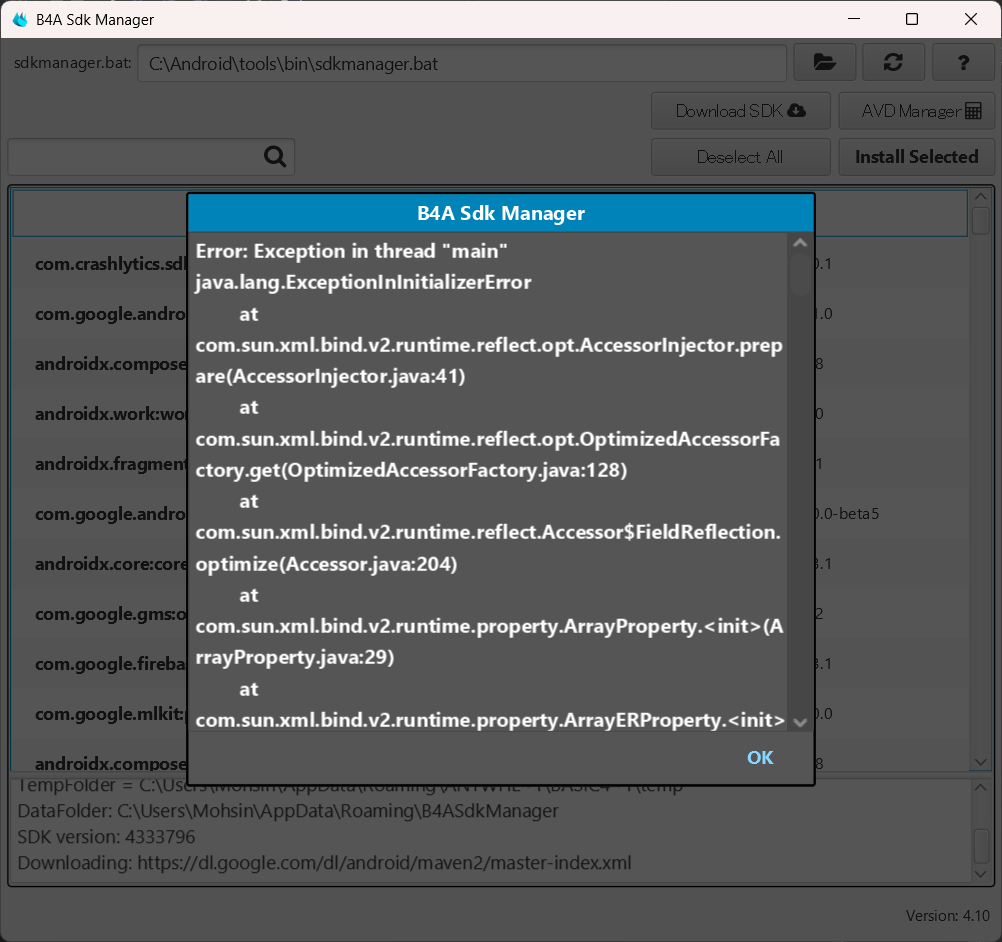Click the open folder icon button
Viewport: 1002px width, 942px height.
pos(824,63)
